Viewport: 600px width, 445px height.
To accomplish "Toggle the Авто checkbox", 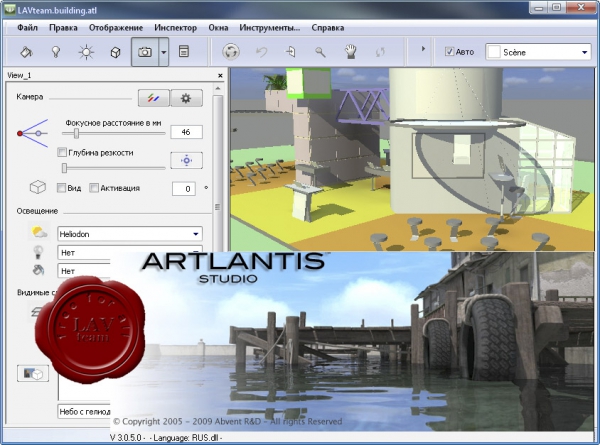I will (x=449, y=52).
